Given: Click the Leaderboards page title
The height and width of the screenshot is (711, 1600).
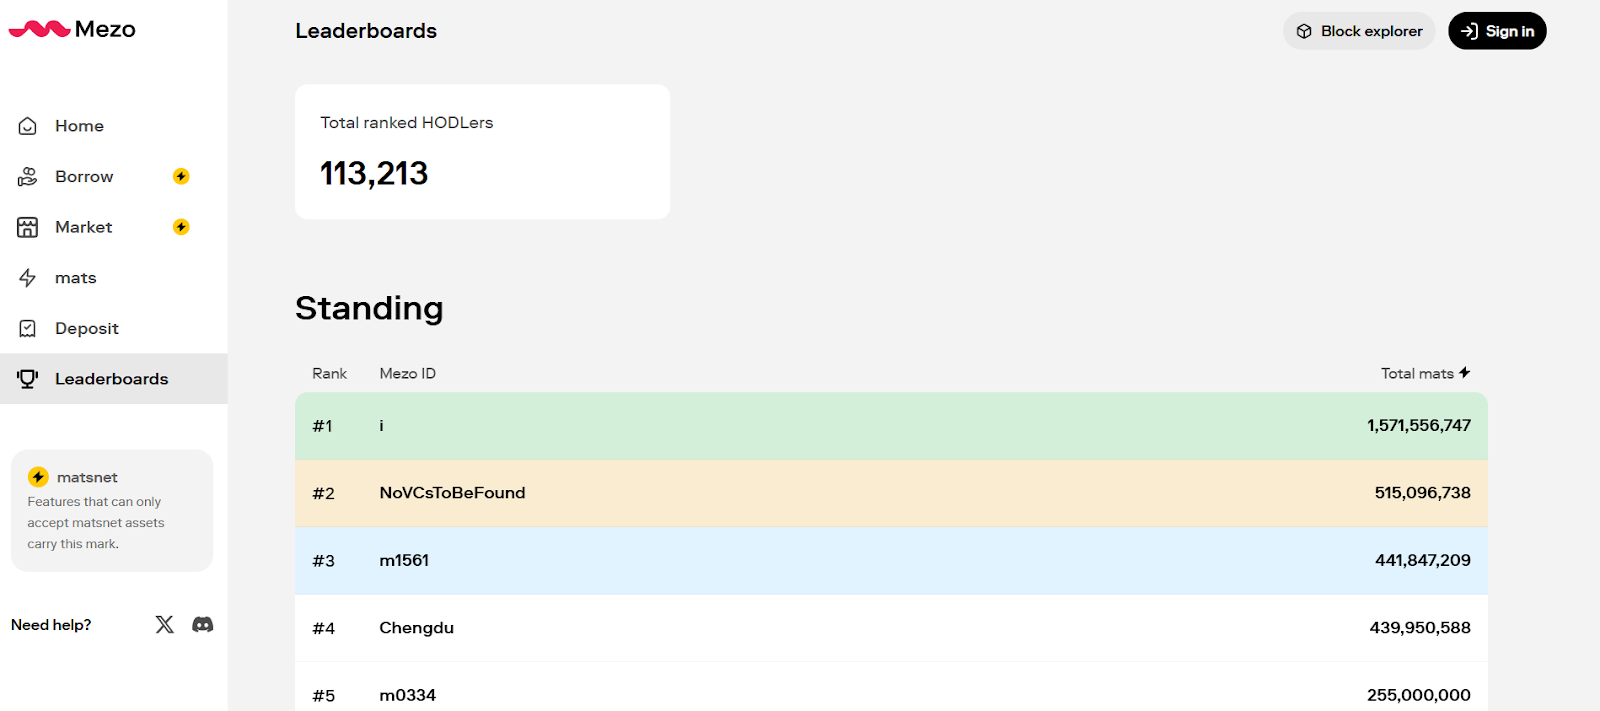Looking at the screenshot, I should tap(366, 31).
